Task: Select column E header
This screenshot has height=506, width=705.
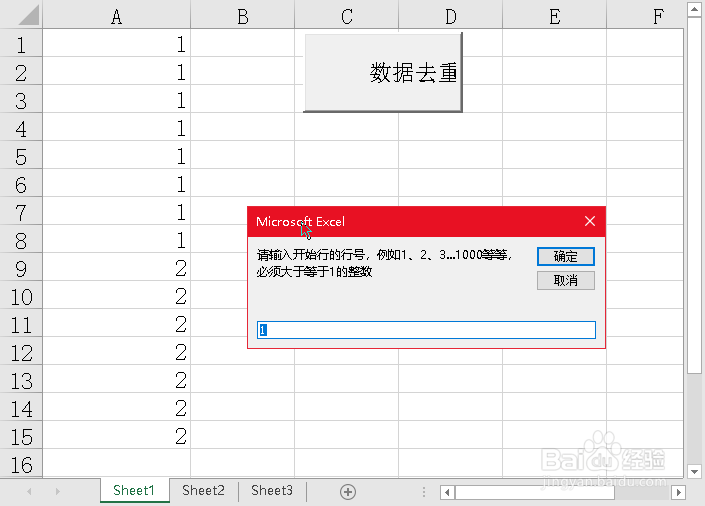Action: tap(554, 17)
